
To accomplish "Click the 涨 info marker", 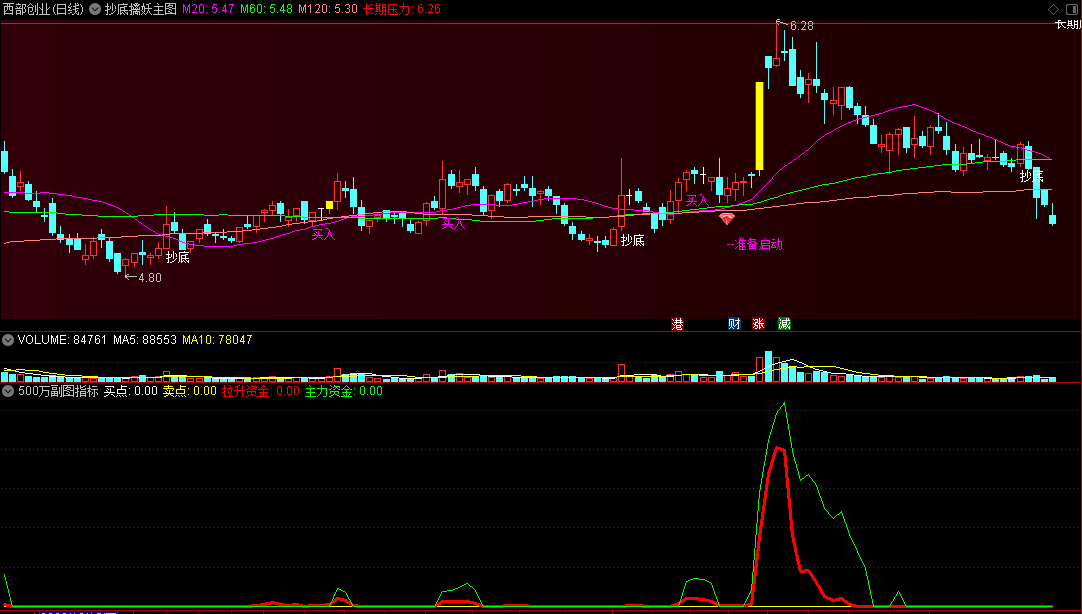I will pos(758,324).
